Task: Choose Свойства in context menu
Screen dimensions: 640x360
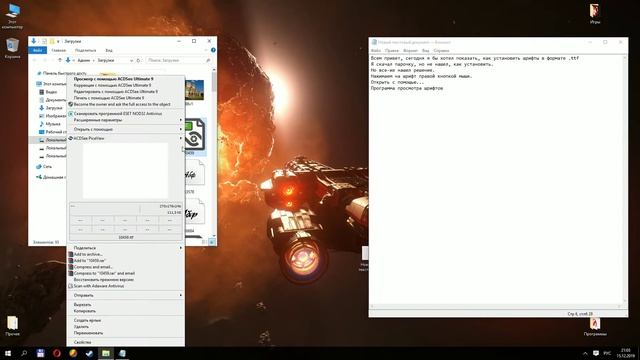Action: 126,342
